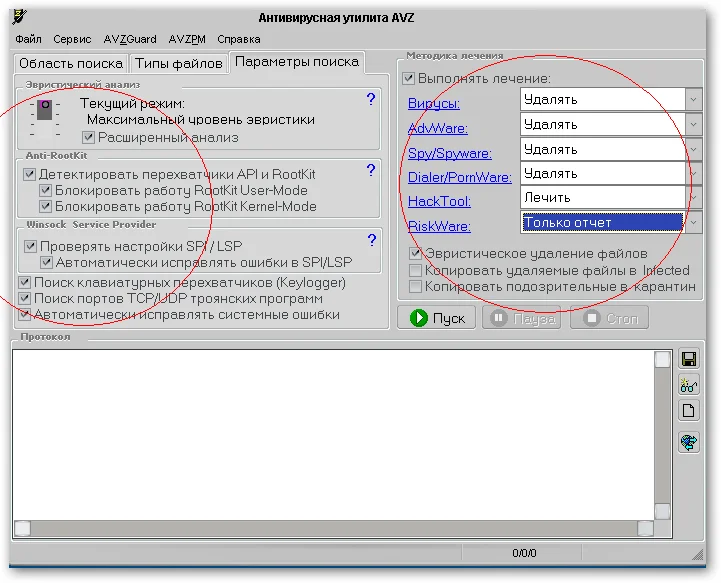Enable Копировать удаляемые файлы в Infected

click(415, 270)
